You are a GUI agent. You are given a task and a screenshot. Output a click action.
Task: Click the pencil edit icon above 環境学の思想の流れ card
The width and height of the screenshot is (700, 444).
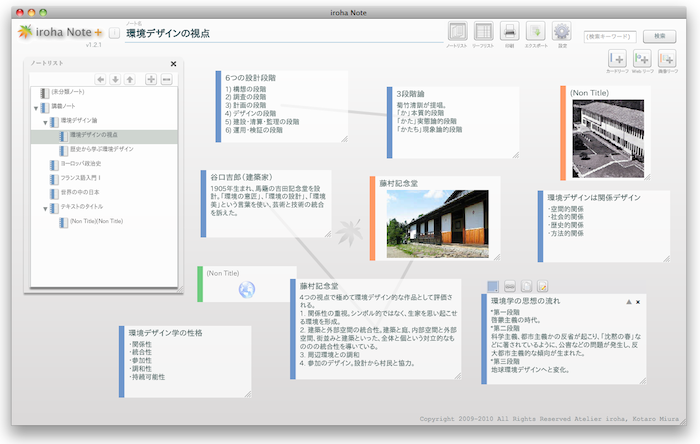pyautogui.click(x=542, y=286)
